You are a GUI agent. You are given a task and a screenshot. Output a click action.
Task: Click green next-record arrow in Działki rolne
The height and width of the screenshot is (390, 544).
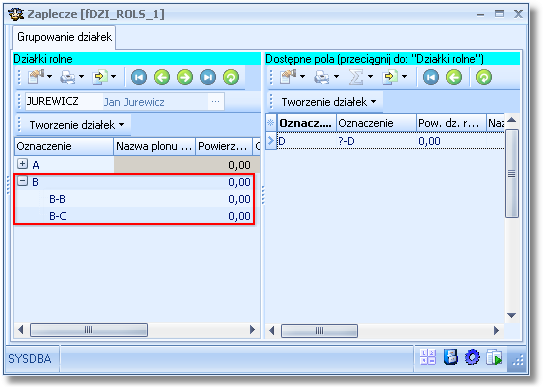click(x=185, y=77)
